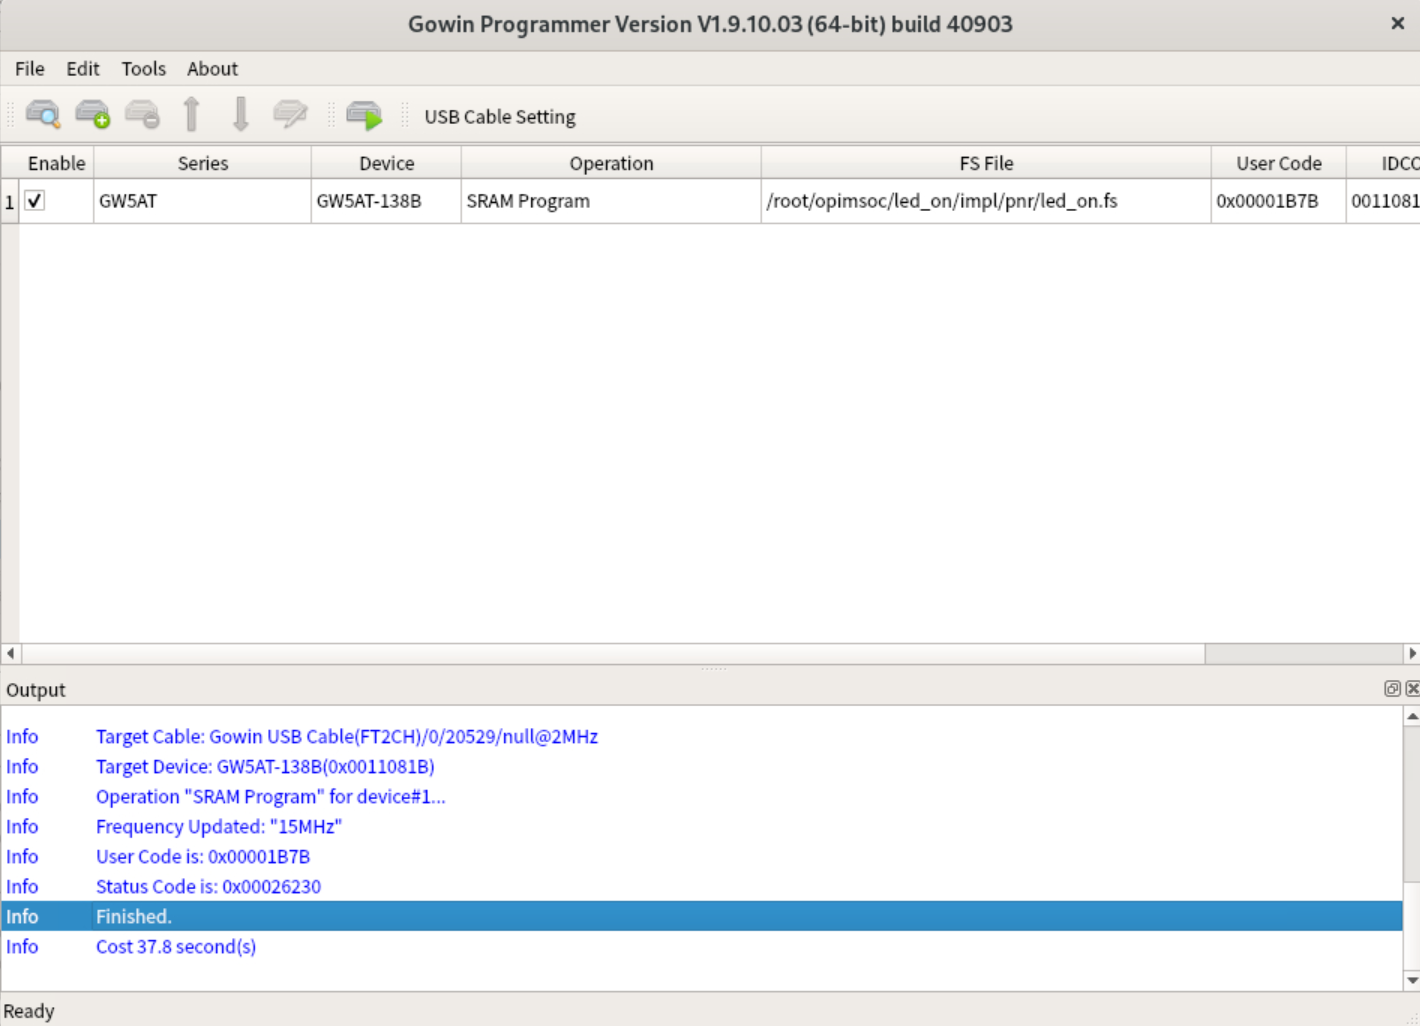Select the SRAM Program operation cell

point(611,201)
